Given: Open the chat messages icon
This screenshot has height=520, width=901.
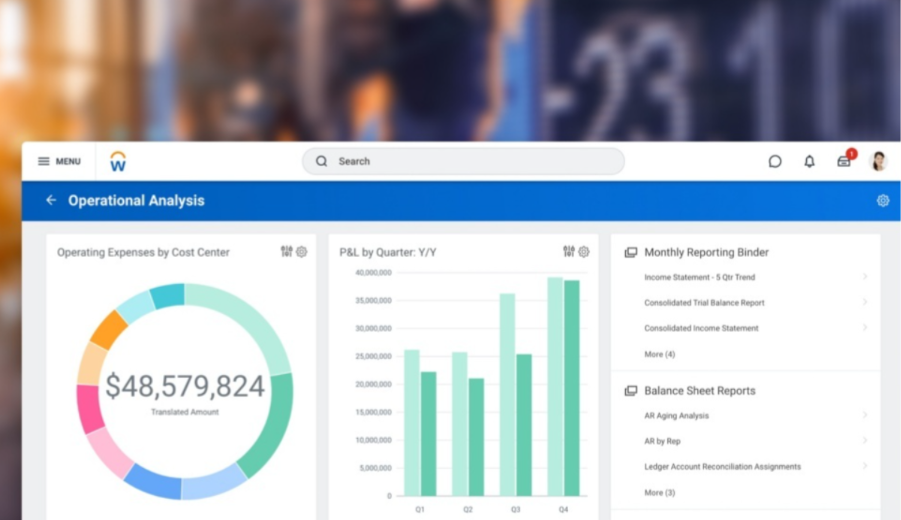Looking at the screenshot, I should click(775, 161).
